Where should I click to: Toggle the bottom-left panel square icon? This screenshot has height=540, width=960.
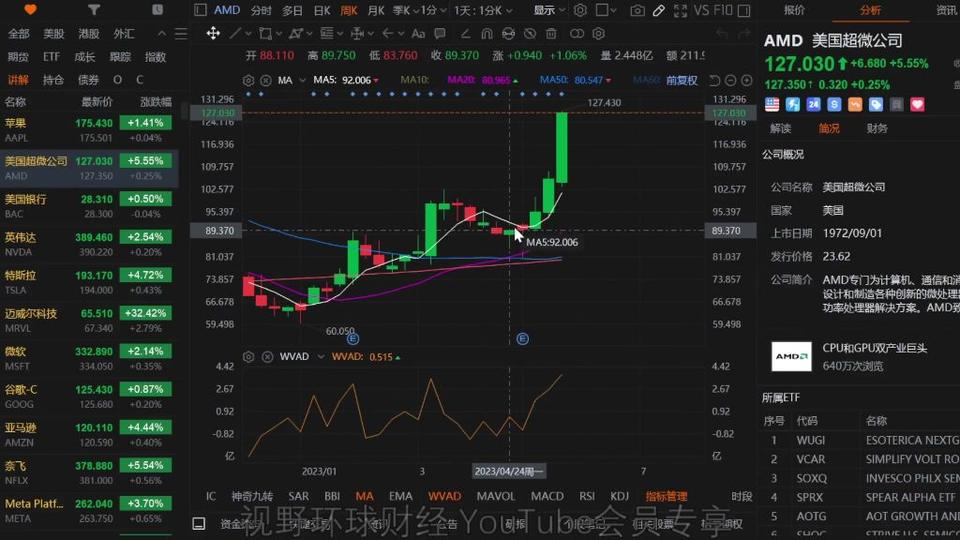click(x=199, y=523)
